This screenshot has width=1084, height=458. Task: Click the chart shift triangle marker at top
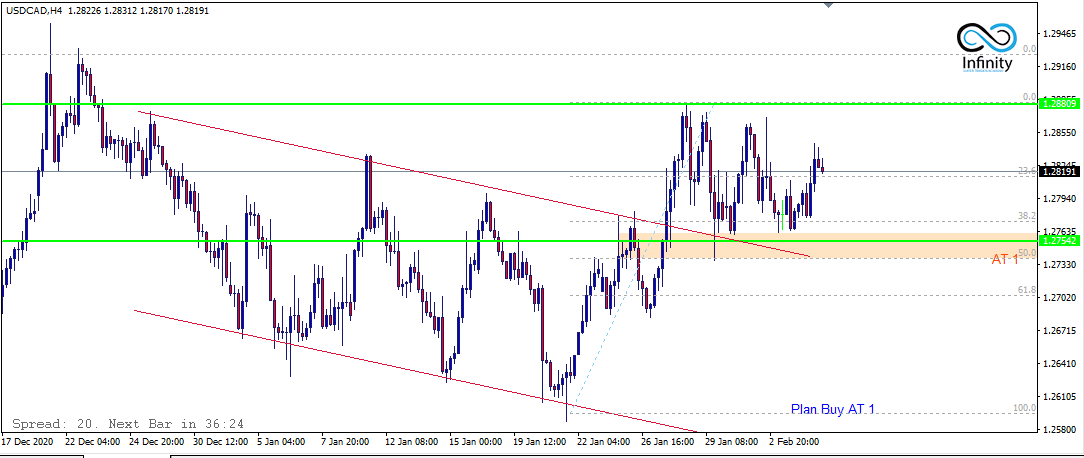tap(829, 4)
